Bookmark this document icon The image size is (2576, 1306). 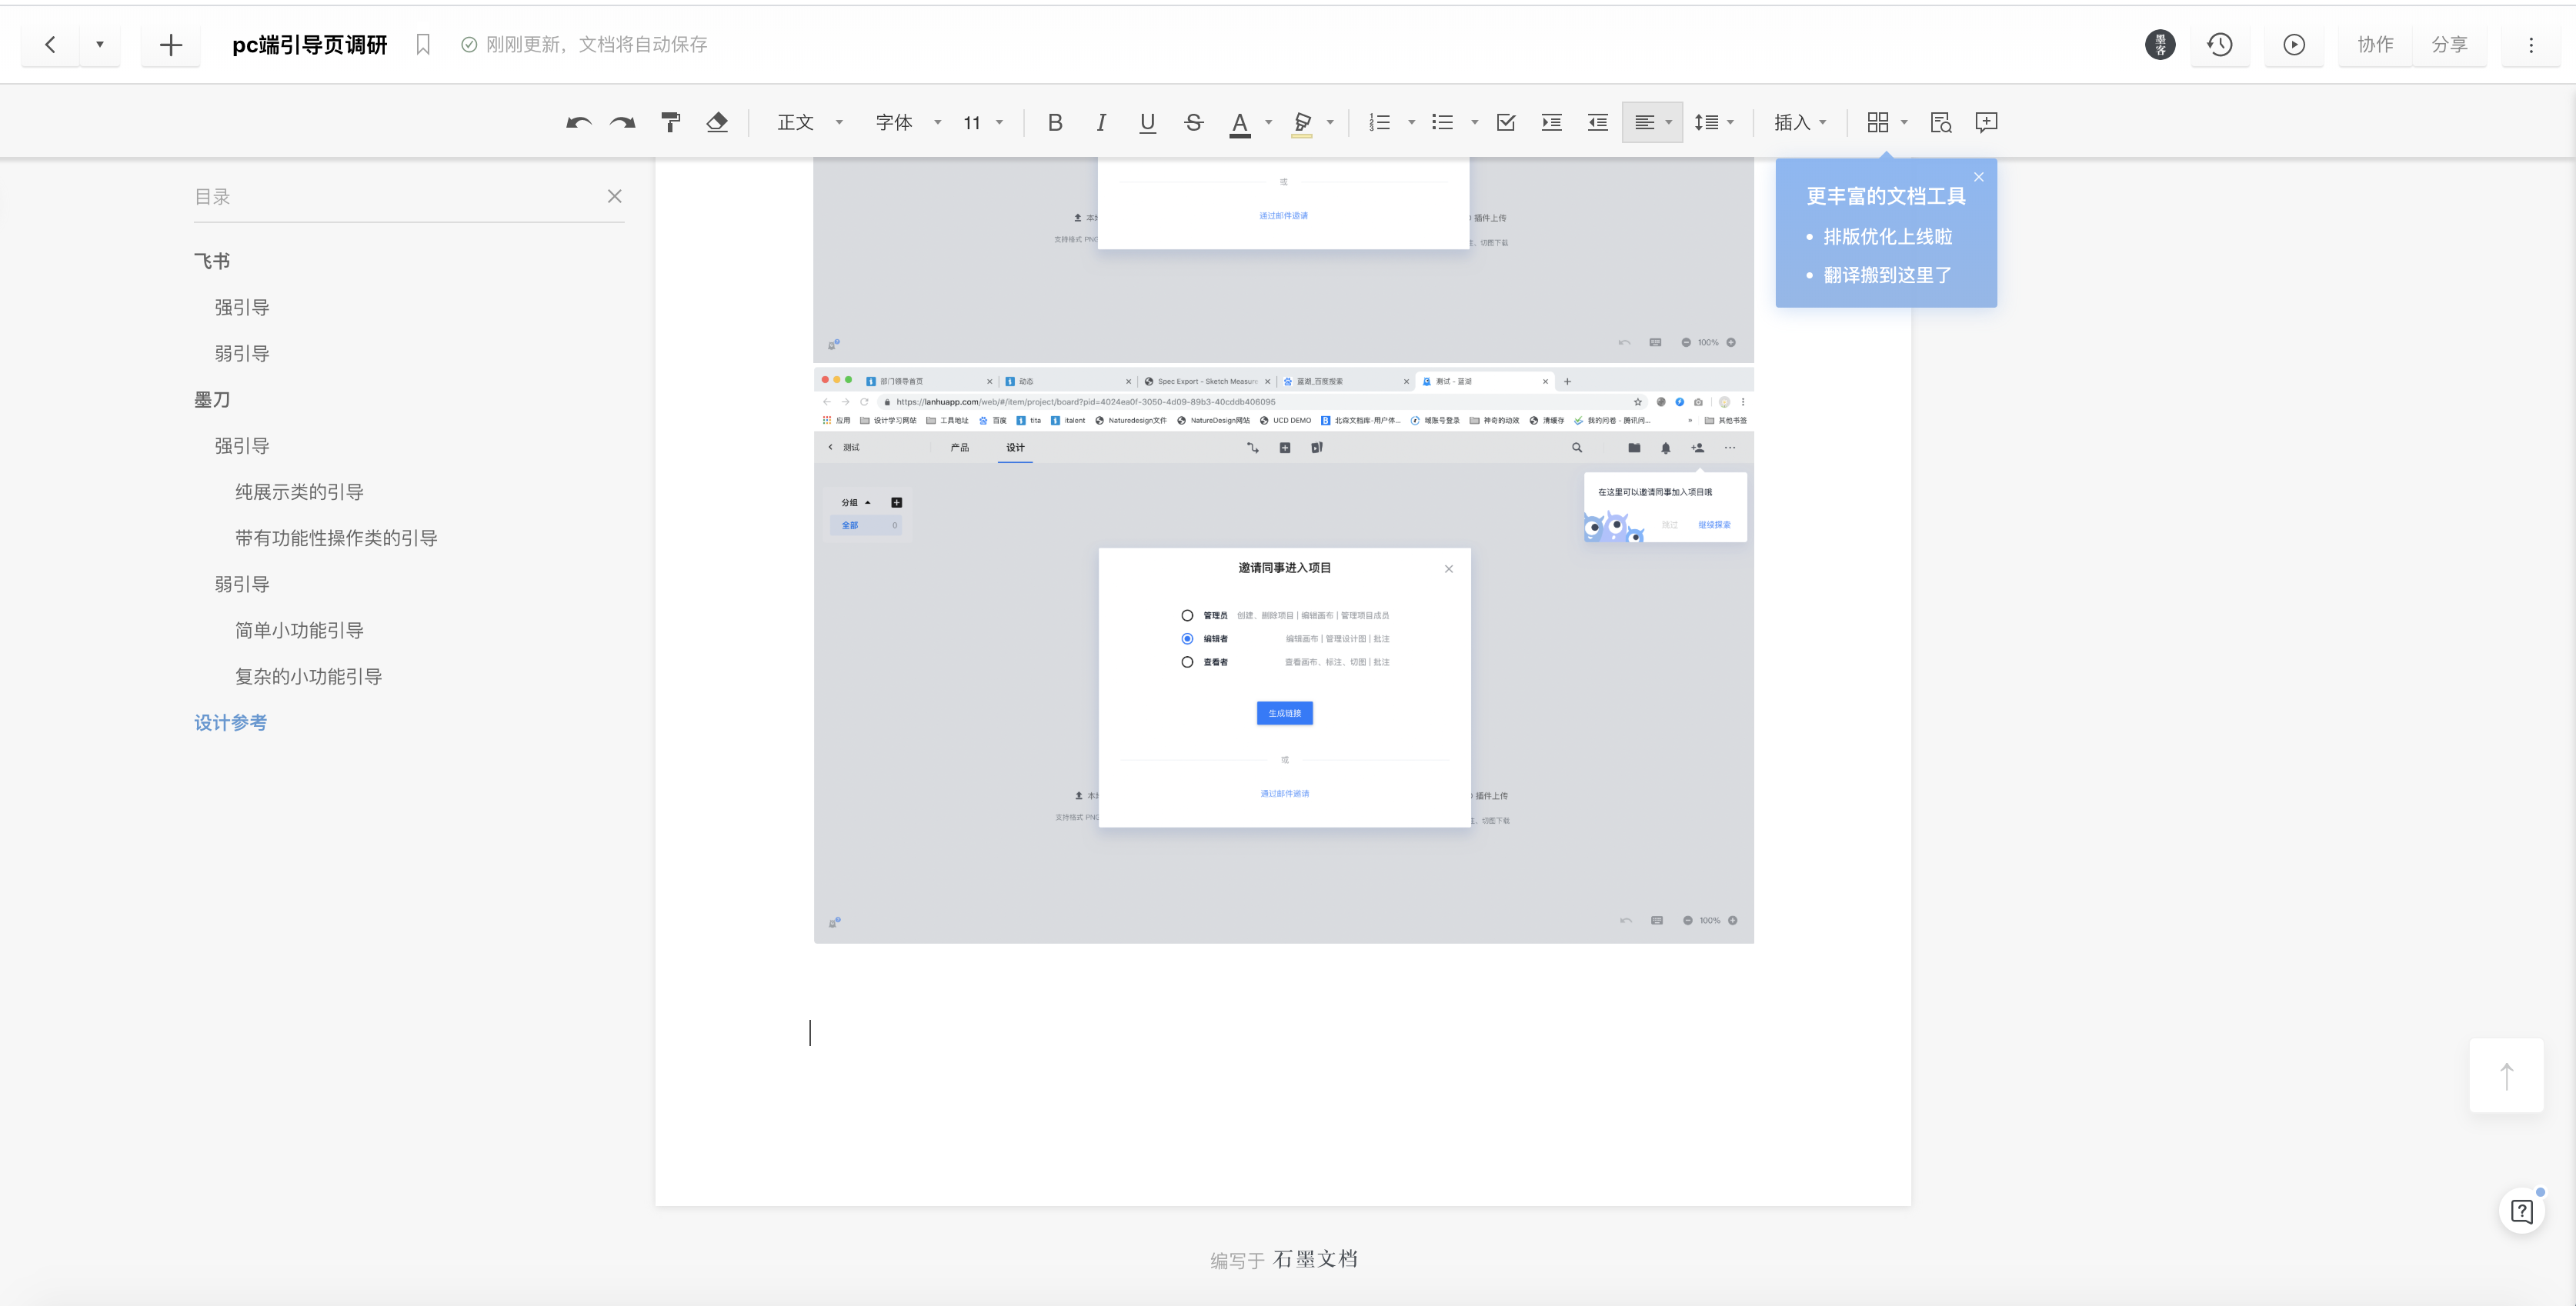click(423, 44)
